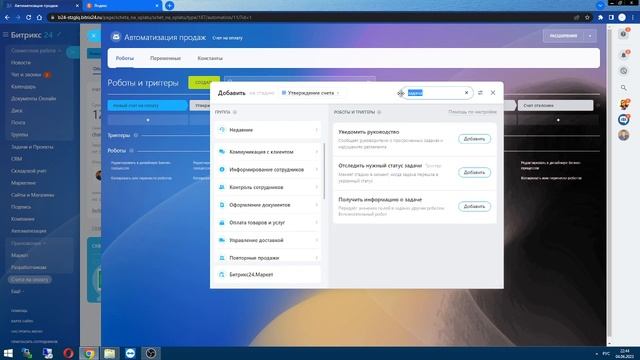Switch to the Роботы tab

pyautogui.click(x=125, y=58)
